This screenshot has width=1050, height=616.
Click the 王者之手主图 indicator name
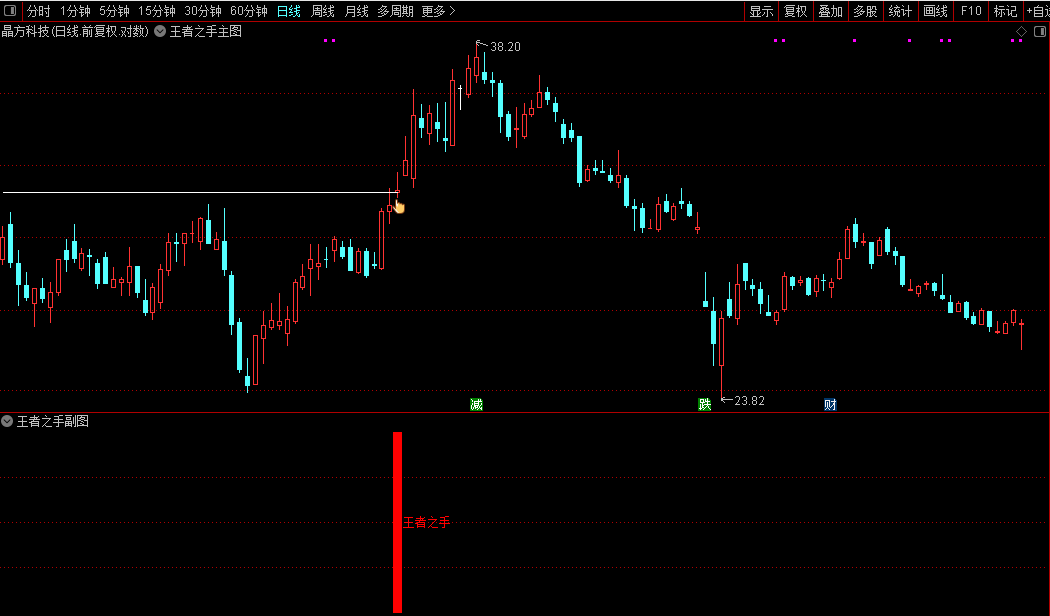point(206,31)
